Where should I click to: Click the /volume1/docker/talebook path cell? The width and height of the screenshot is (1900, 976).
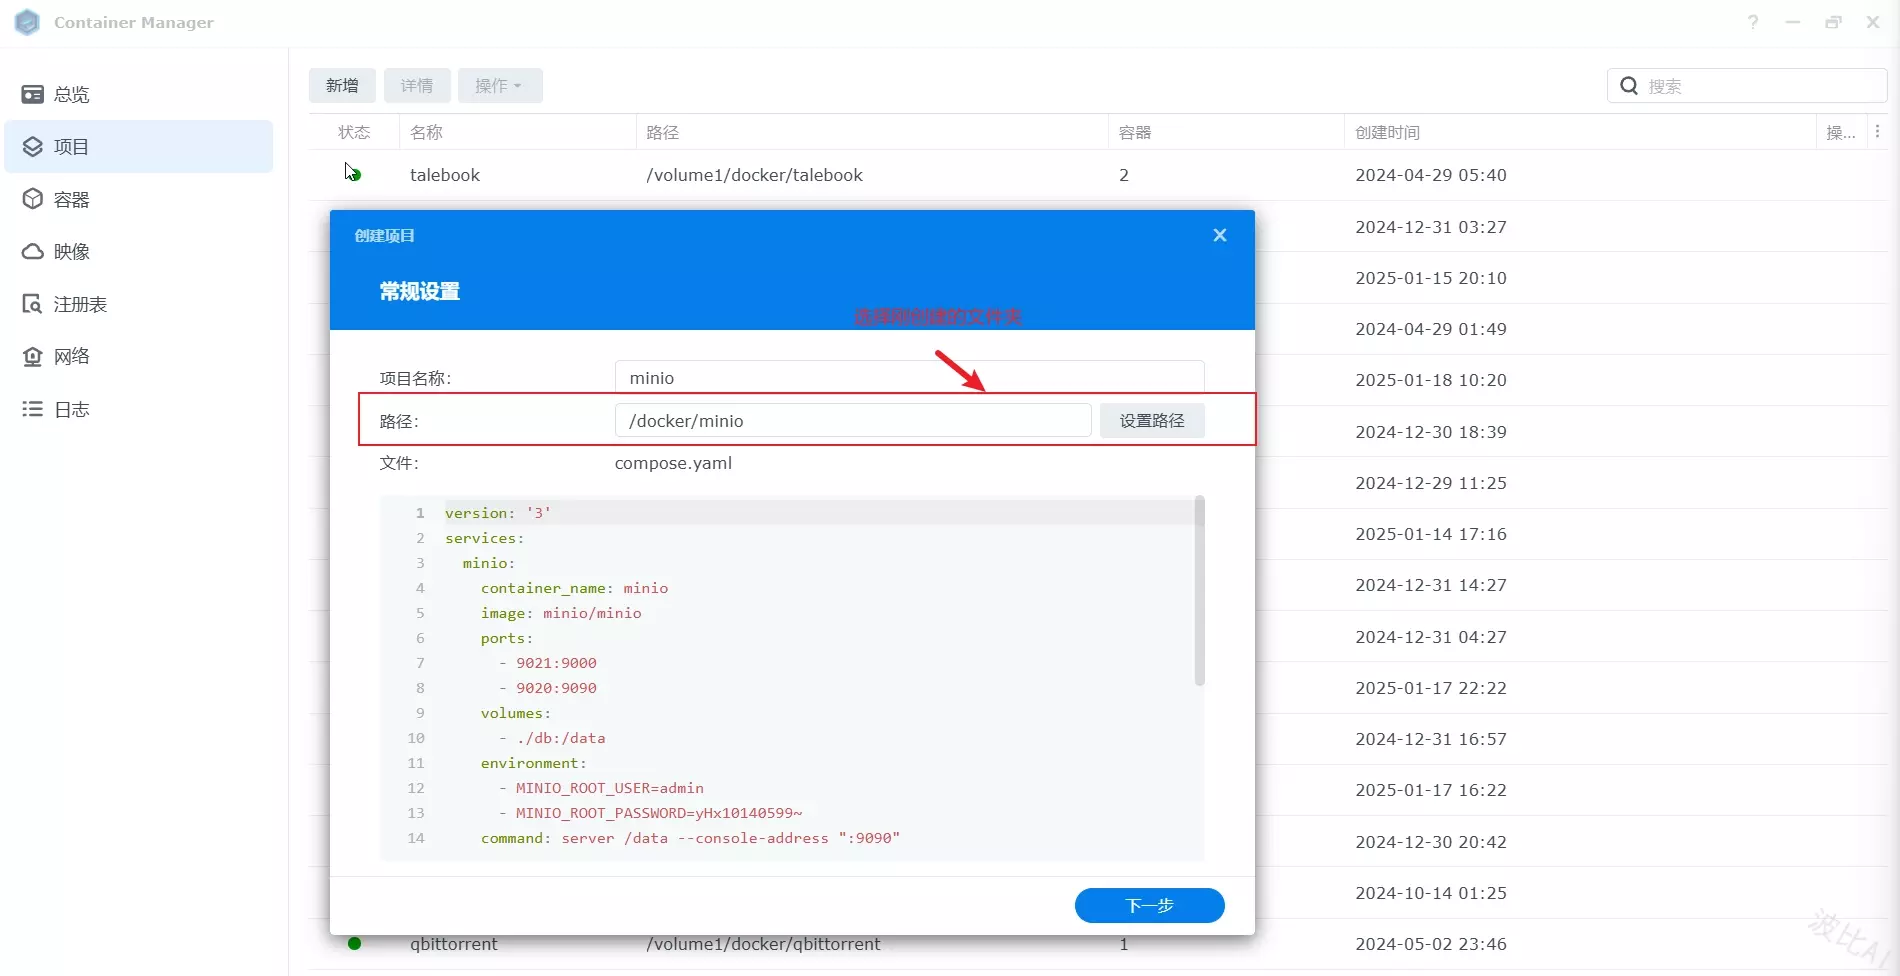[x=754, y=175]
